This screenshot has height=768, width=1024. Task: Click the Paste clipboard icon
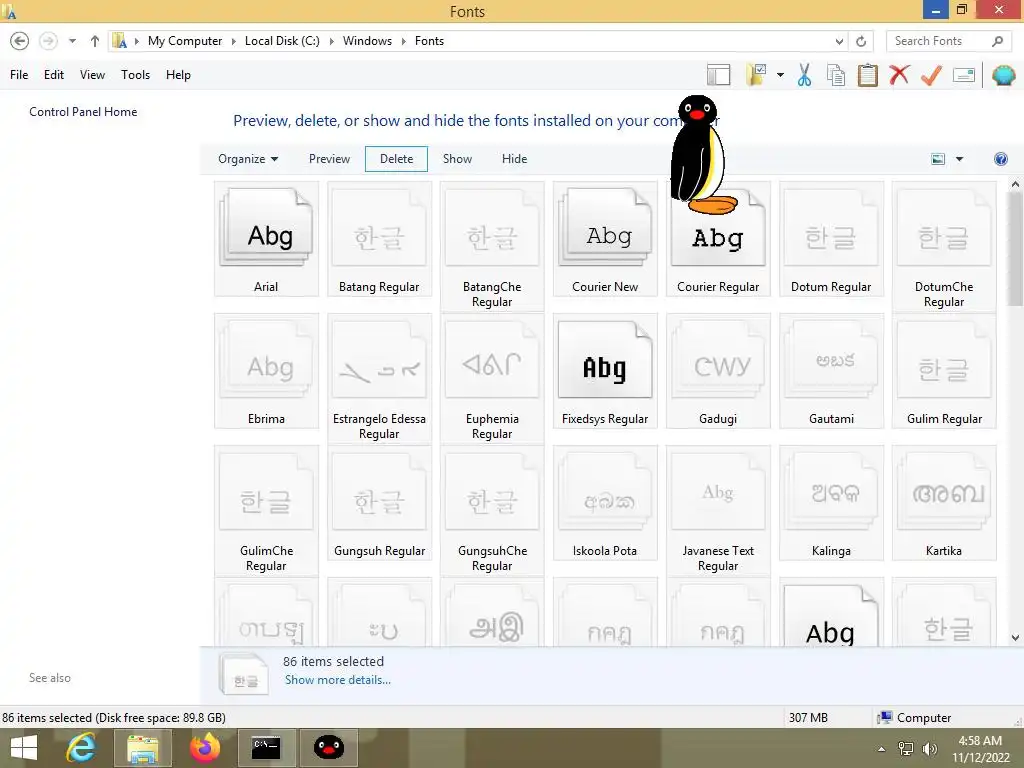[x=867, y=75]
